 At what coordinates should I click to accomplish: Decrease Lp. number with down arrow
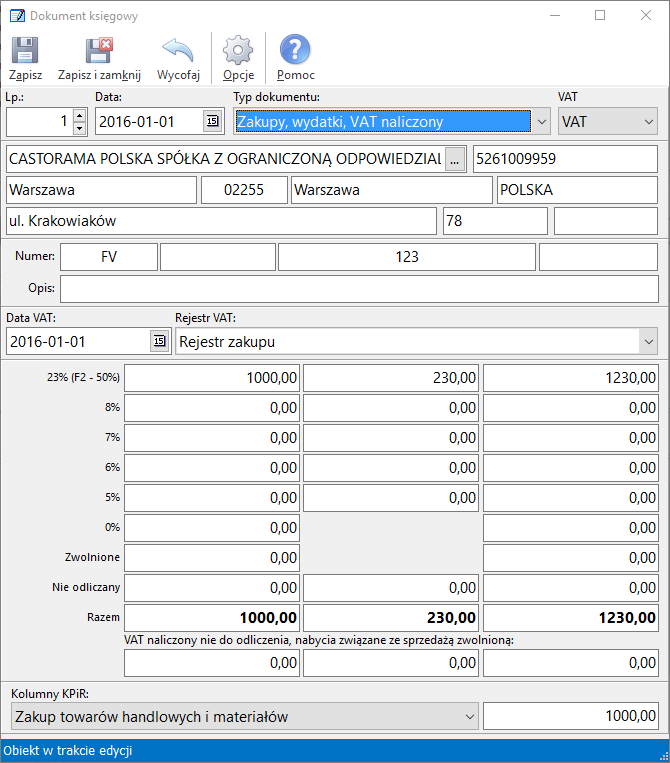pyautogui.click(x=80, y=128)
